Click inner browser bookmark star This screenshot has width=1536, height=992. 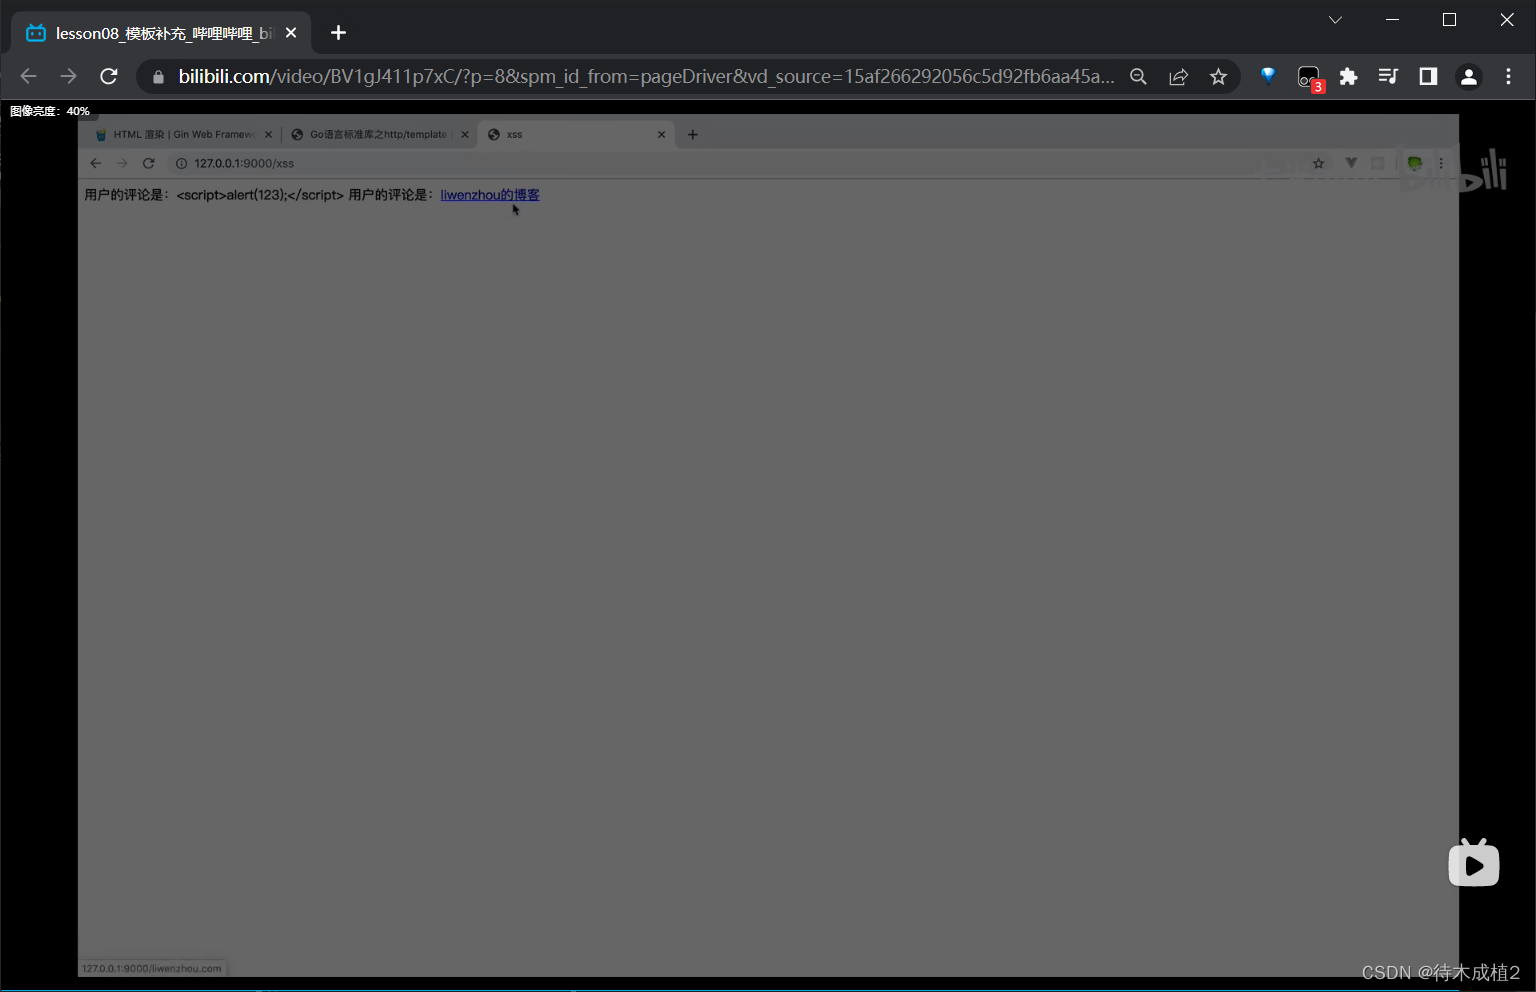pos(1319,164)
